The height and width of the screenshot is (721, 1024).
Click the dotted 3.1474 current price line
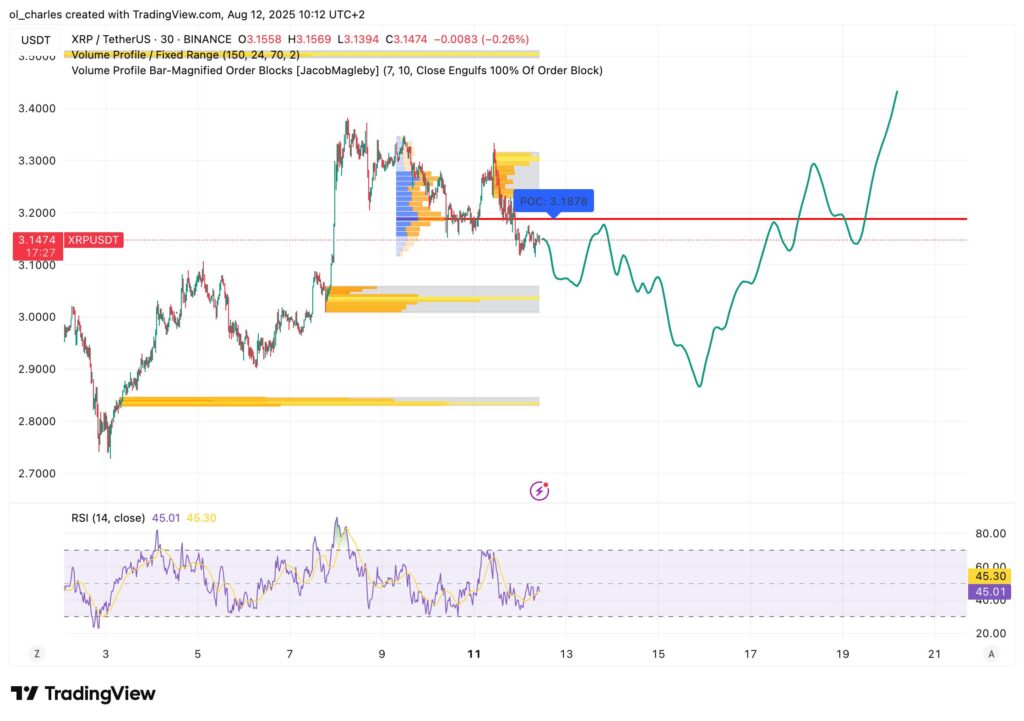pyautogui.click(x=700, y=239)
